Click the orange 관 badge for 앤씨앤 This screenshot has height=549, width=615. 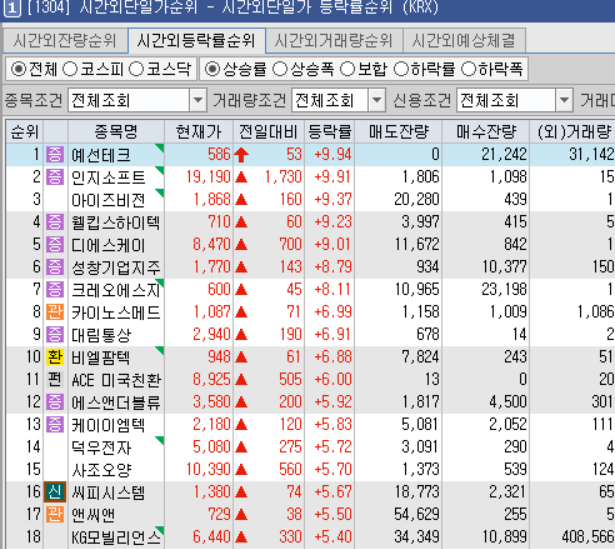[55, 514]
